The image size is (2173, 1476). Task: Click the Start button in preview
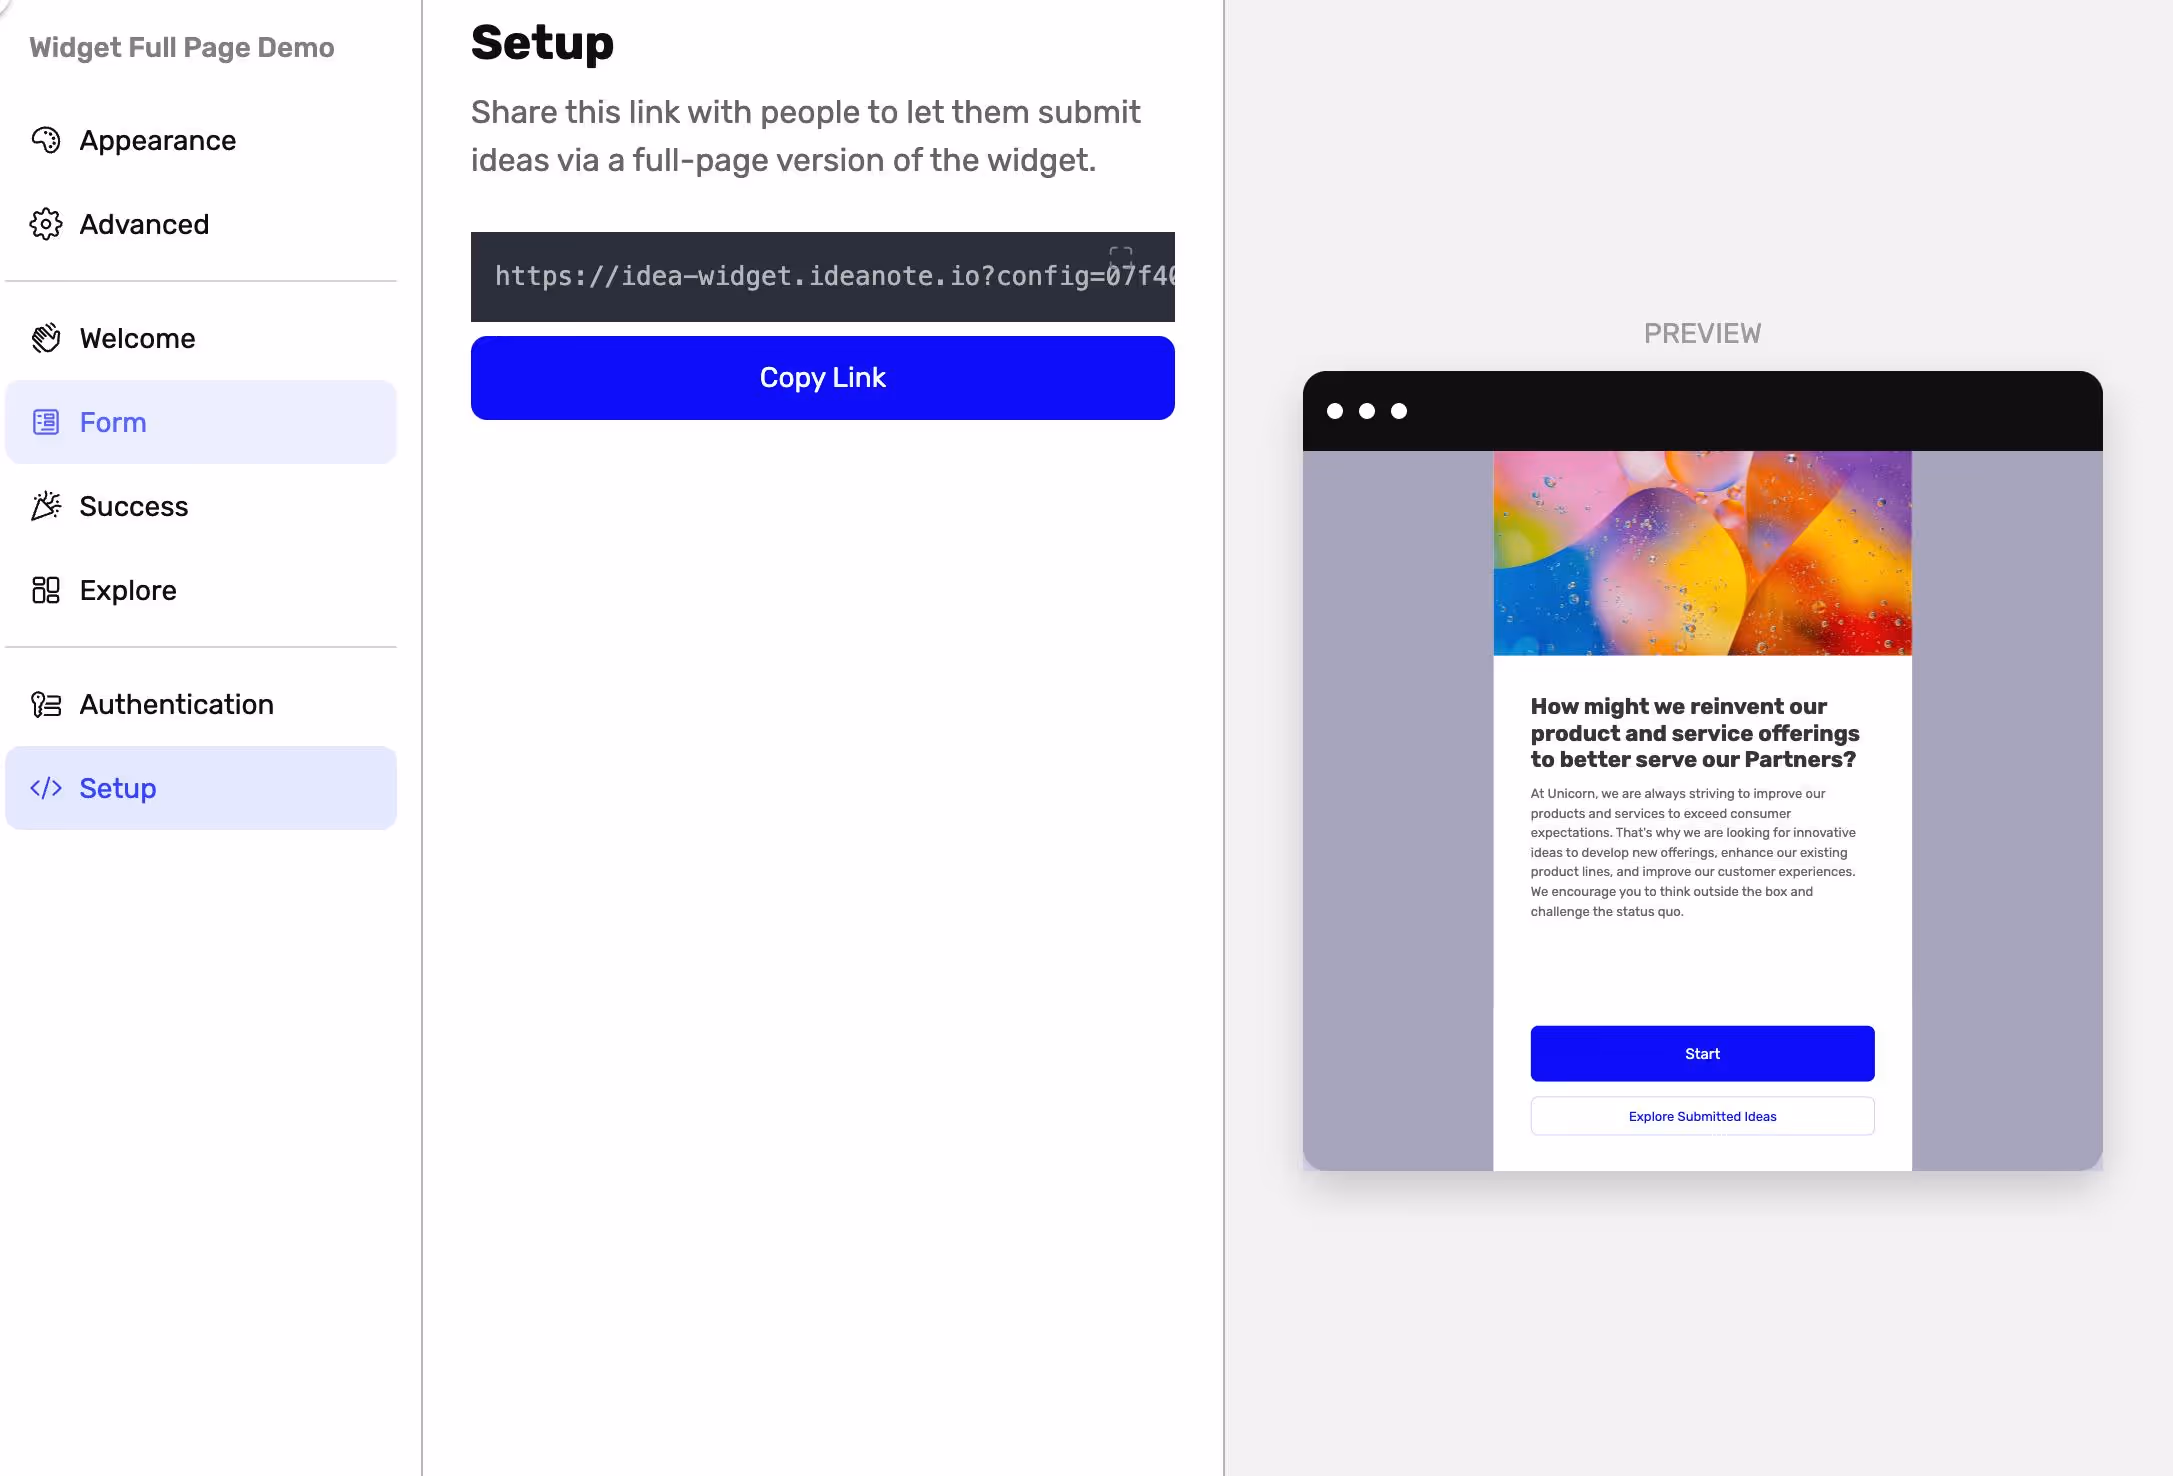pyautogui.click(x=1702, y=1053)
